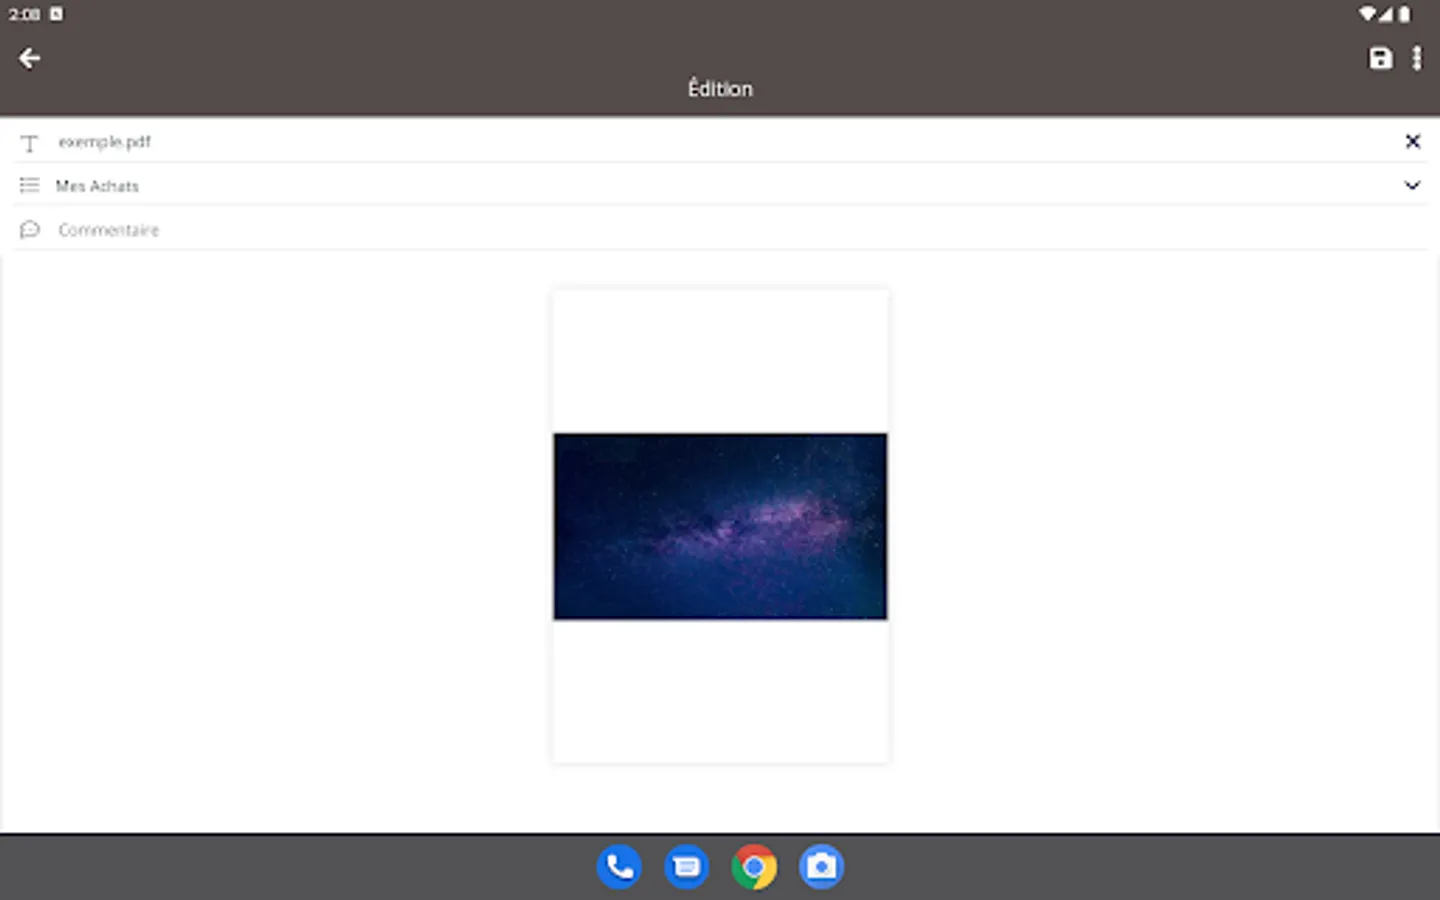Save the document with floppy disk icon

[1380, 59]
